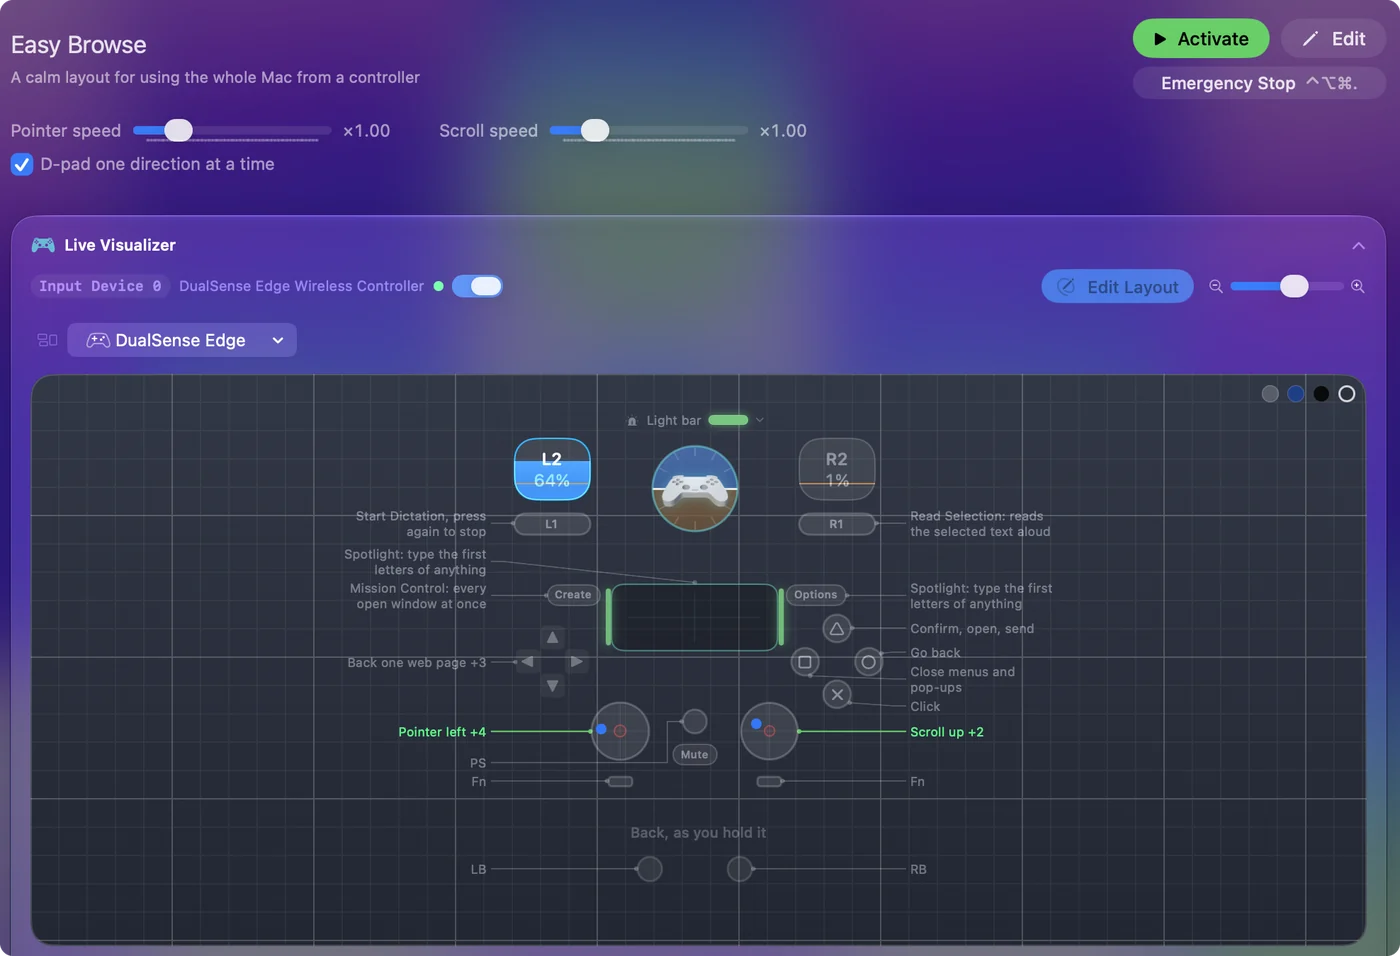Screen dimensions: 1400x956
Task: Click the Input Device 0 label
Action: [100, 286]
